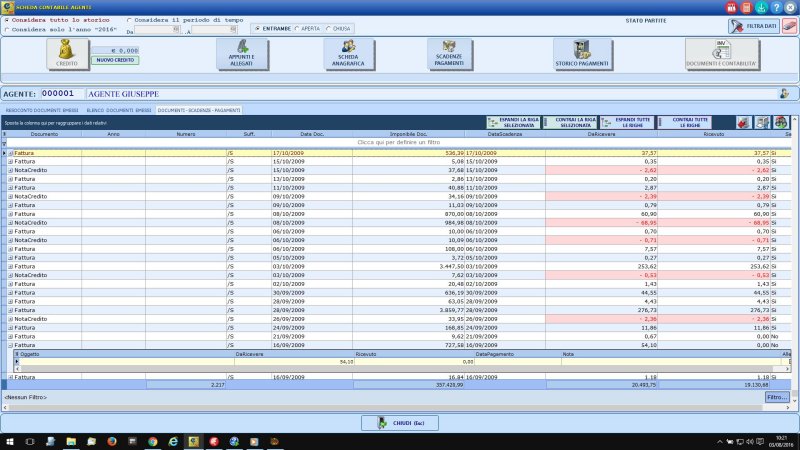Click the negative value - 68,95 in DaRicevere
Image resolution: width=800 pixels, height=450 pixels.
click(646, 223)
